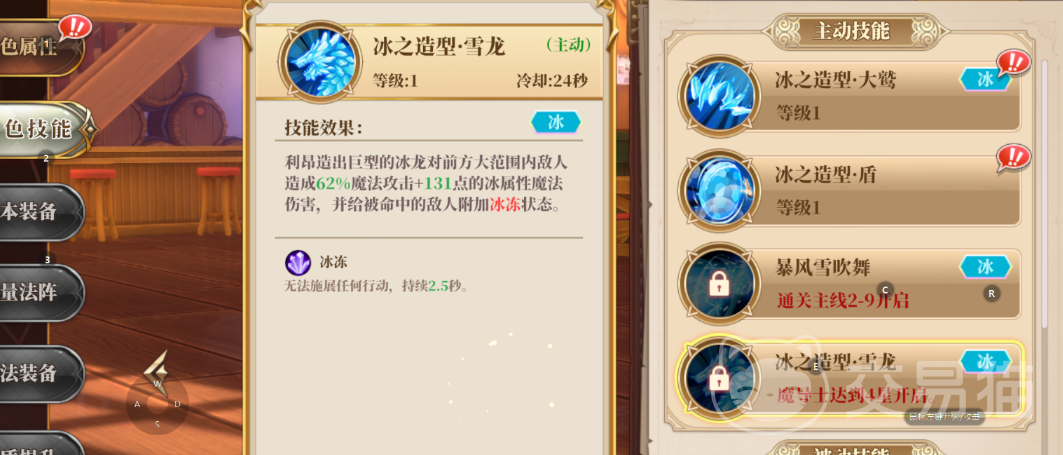Open the 能量法阵 sidebar tab

39,293
